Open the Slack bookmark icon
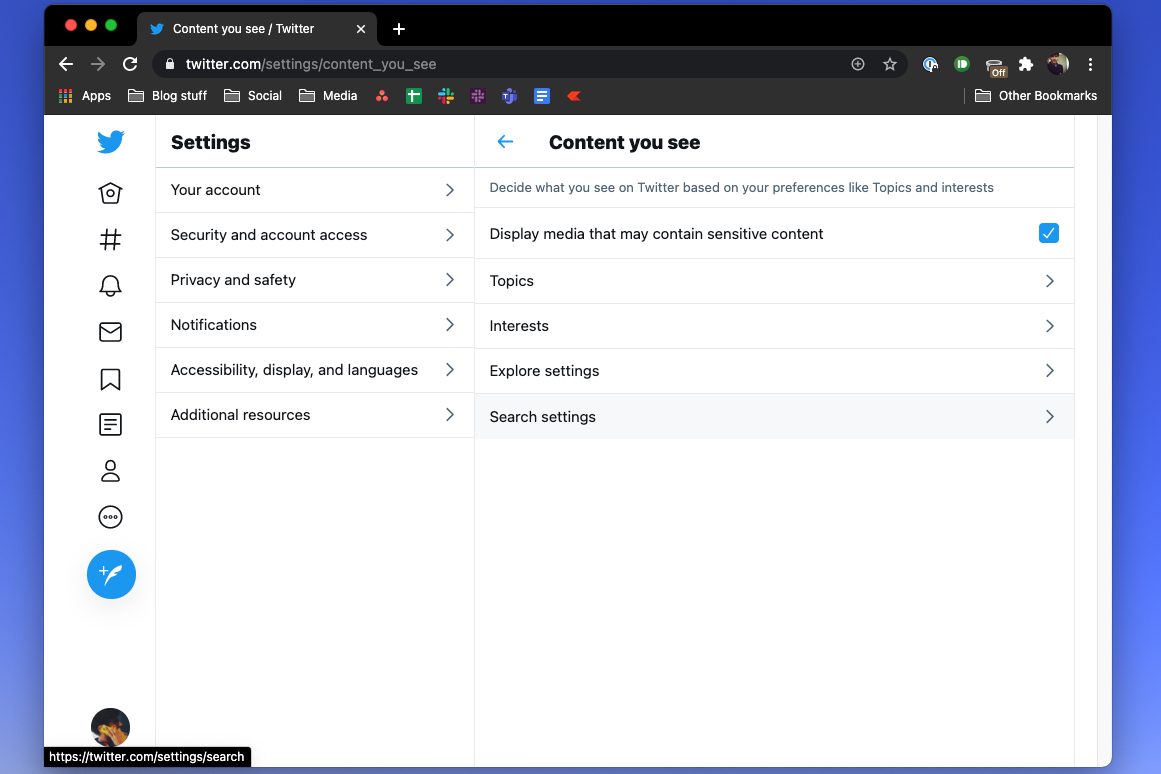The width and height of the screenshot is (1161, 774). coord(446,96)
